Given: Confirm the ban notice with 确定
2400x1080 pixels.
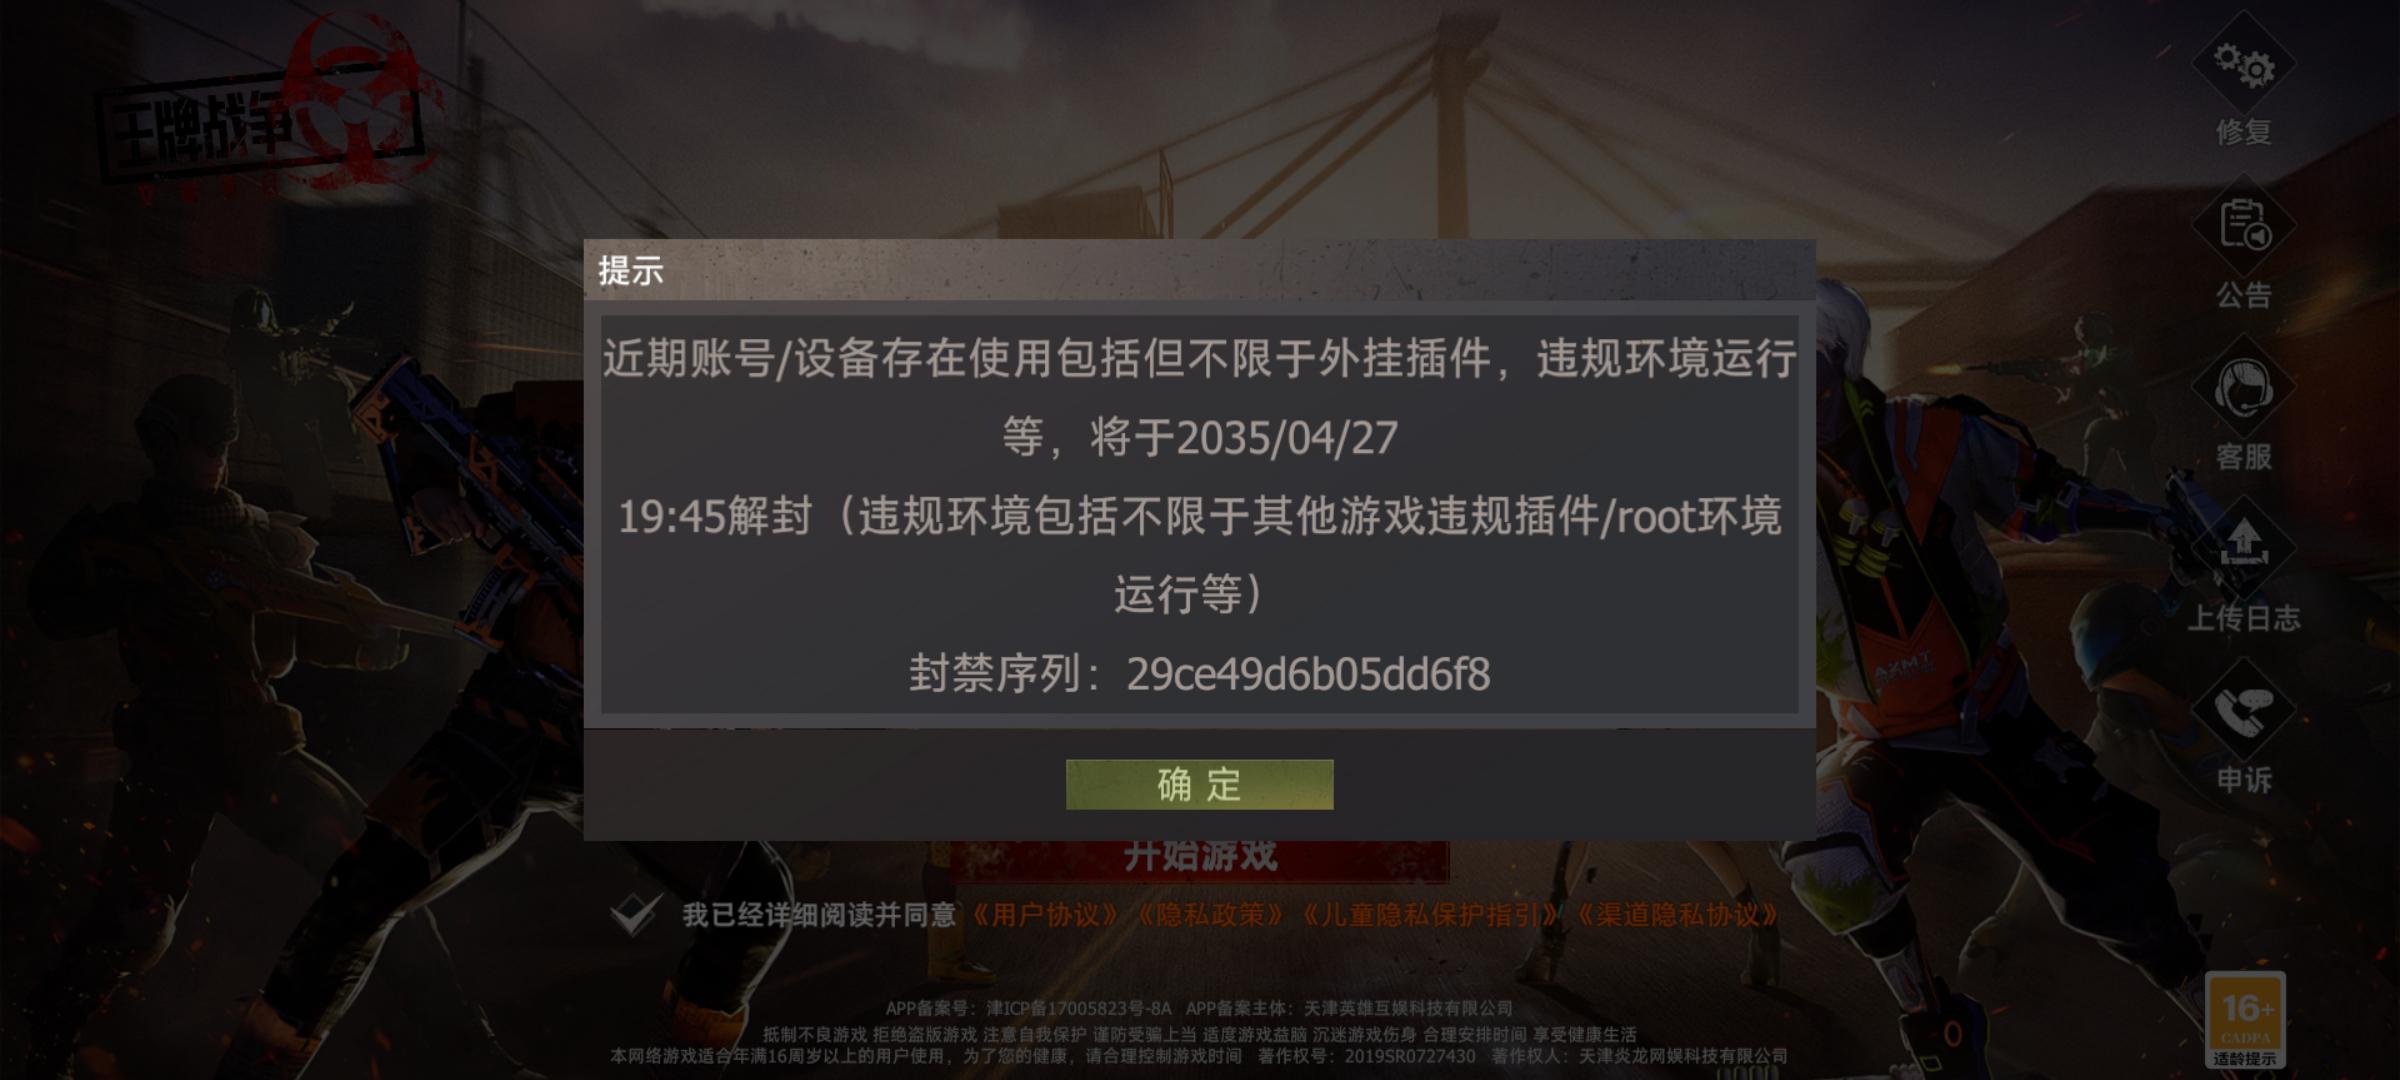Looking at the screenshot, I should click(x=1199, y=784).
